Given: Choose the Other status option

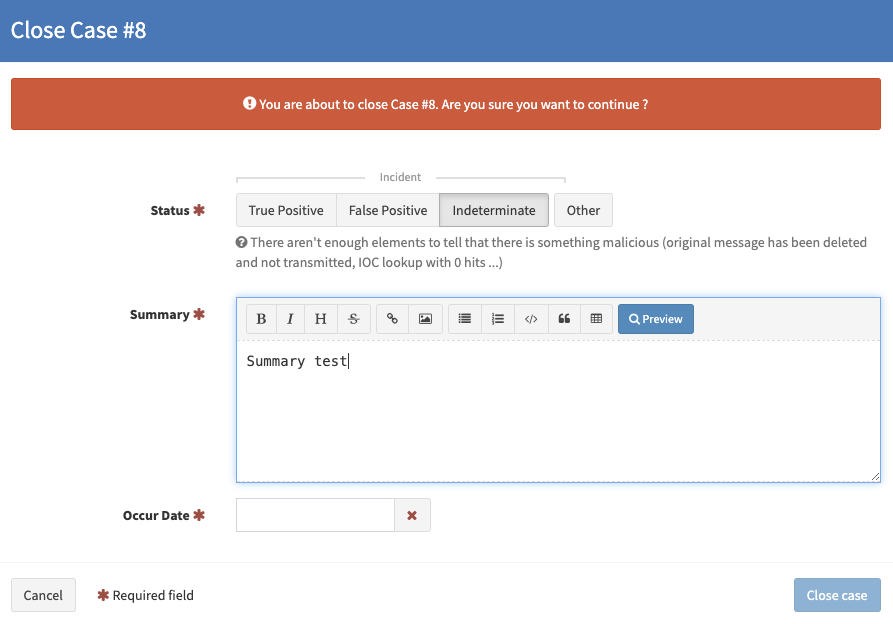Looking at the screenshot, I should pos(583,210).
